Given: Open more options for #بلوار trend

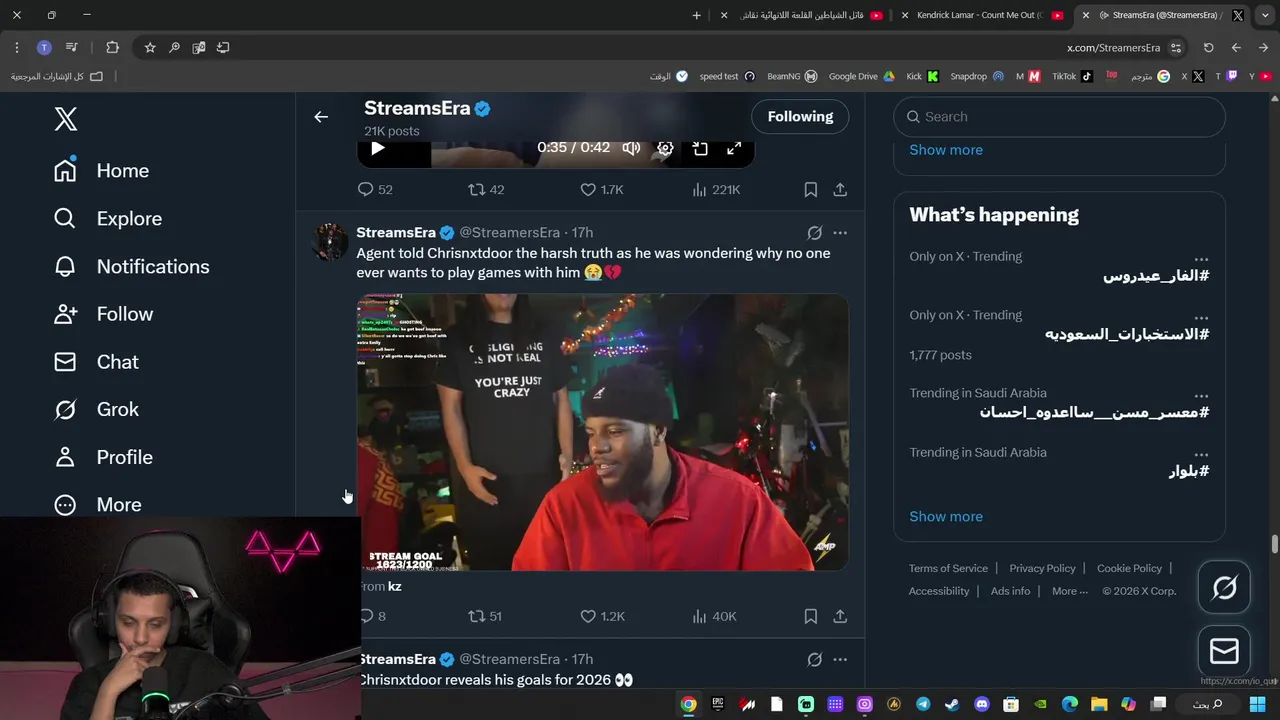Looking at the screenshot, I should pyautogui.click(x=1201, y=454).
